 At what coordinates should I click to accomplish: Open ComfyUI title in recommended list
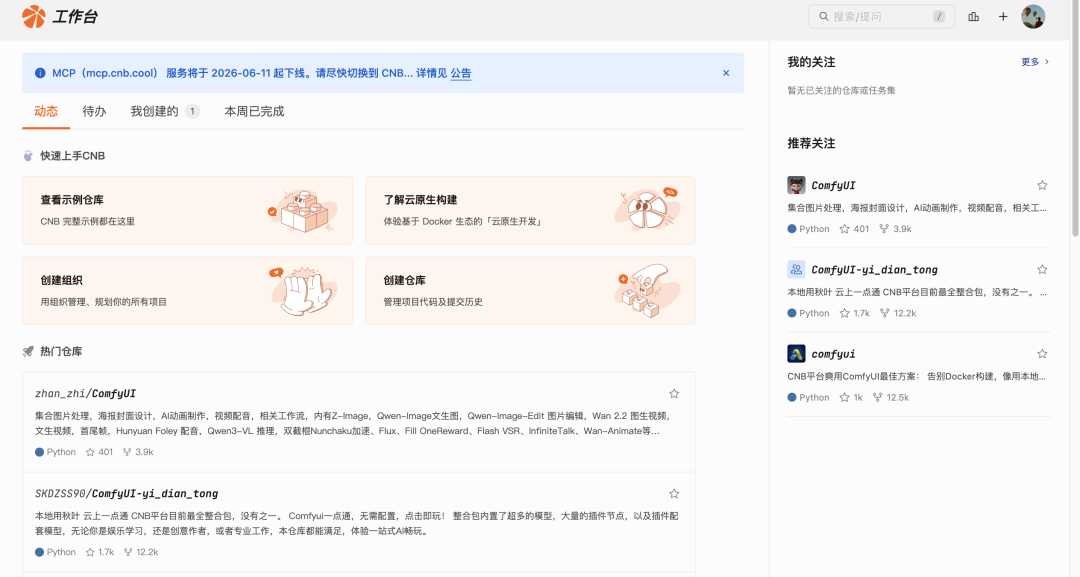click(833, 185)
